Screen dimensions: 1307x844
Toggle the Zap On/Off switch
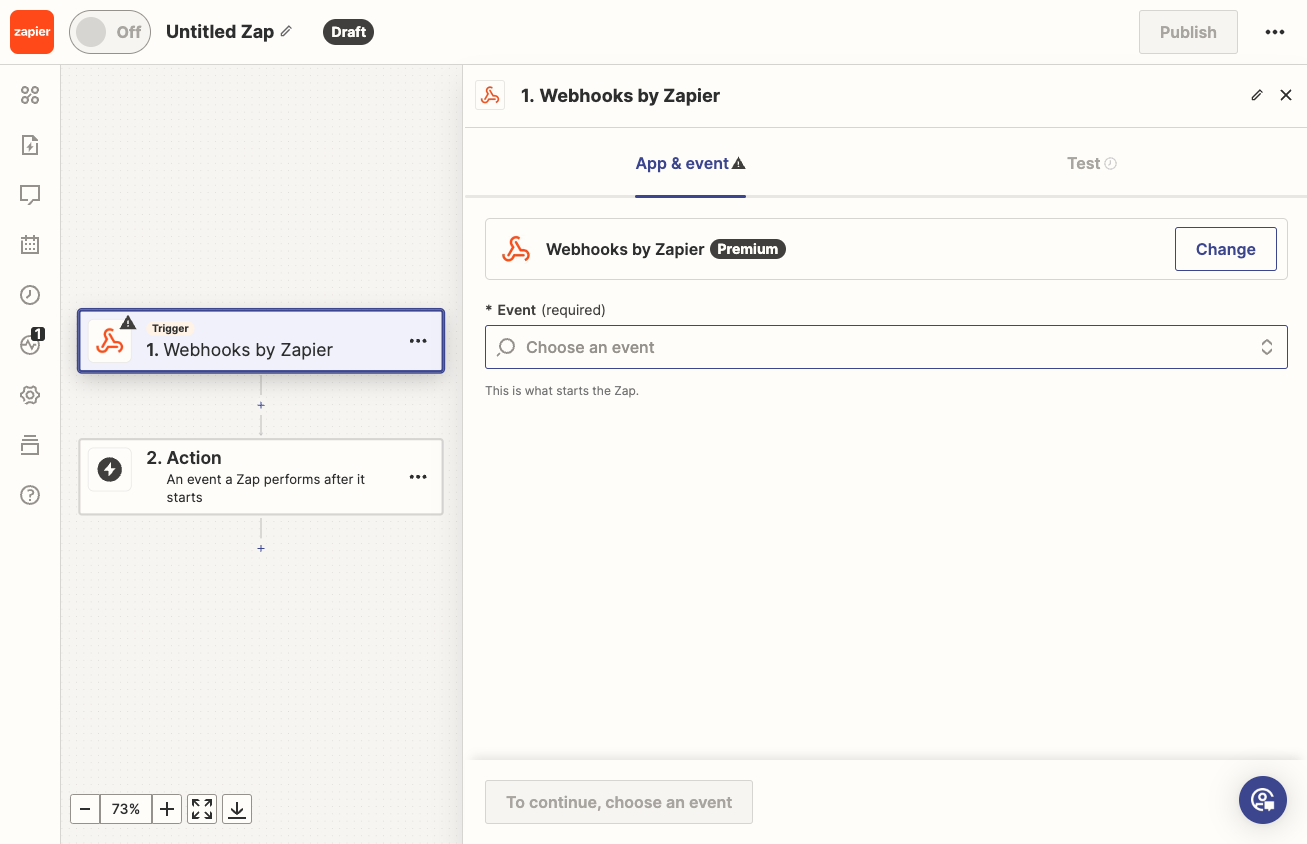coord(110,32)
